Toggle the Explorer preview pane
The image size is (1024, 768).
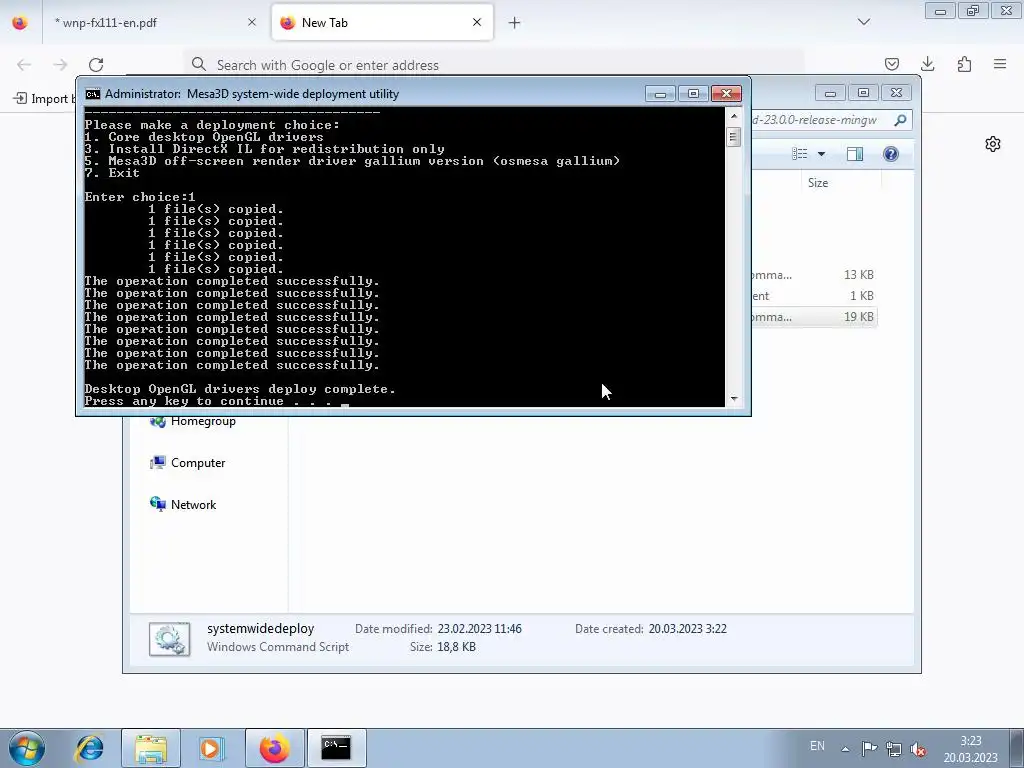click(854, 154)
